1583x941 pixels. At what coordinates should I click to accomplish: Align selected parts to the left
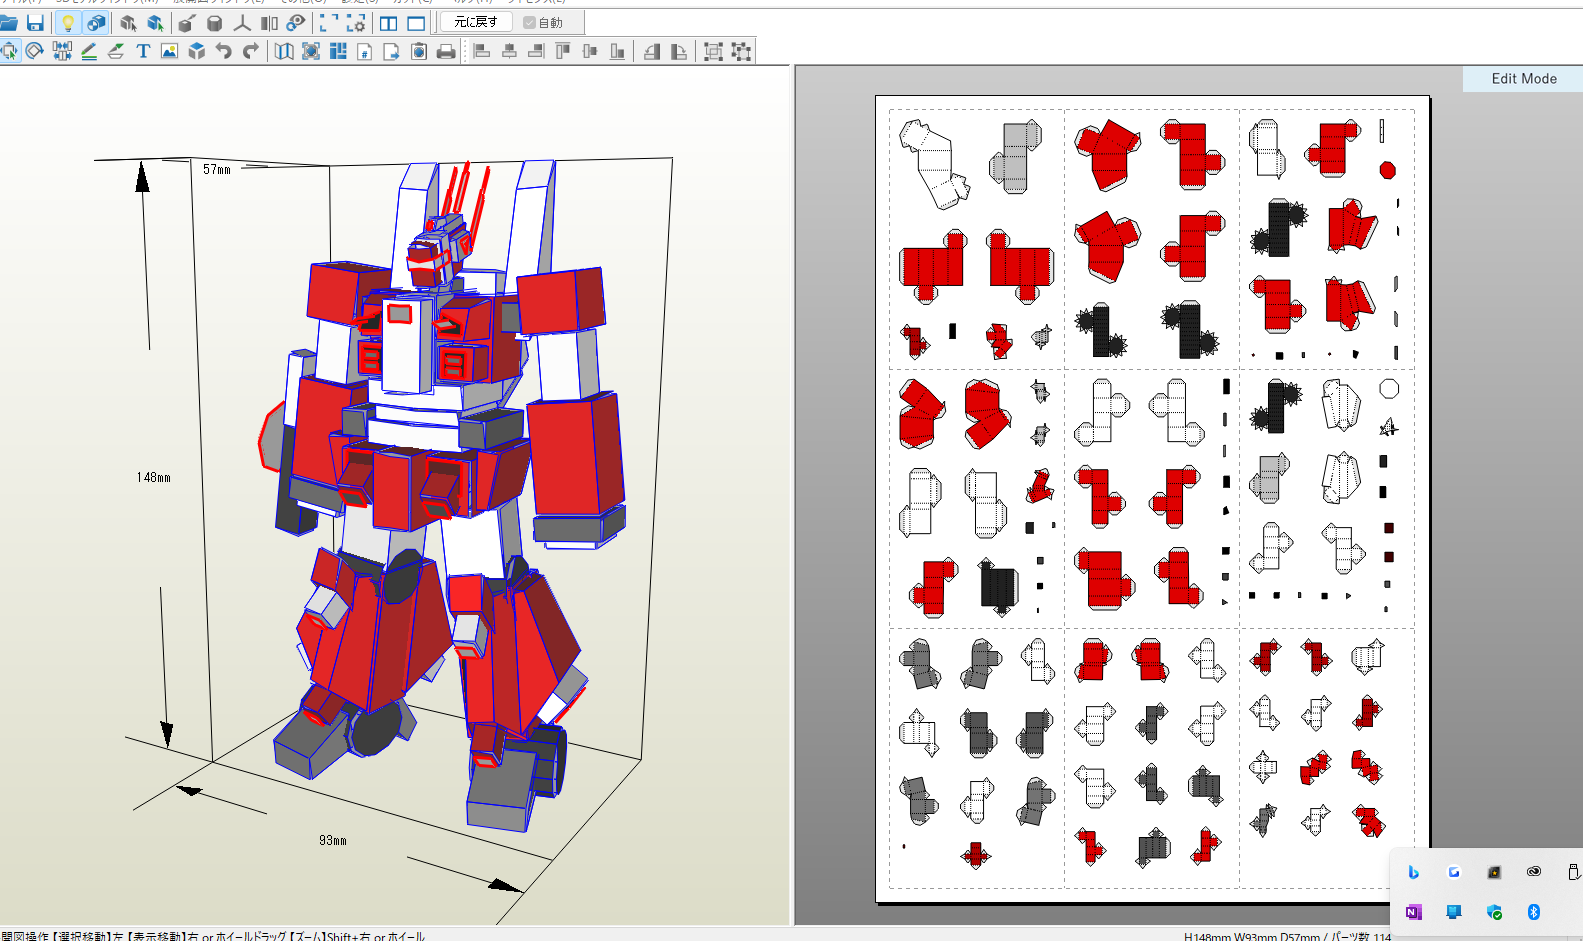click(482, 51)
